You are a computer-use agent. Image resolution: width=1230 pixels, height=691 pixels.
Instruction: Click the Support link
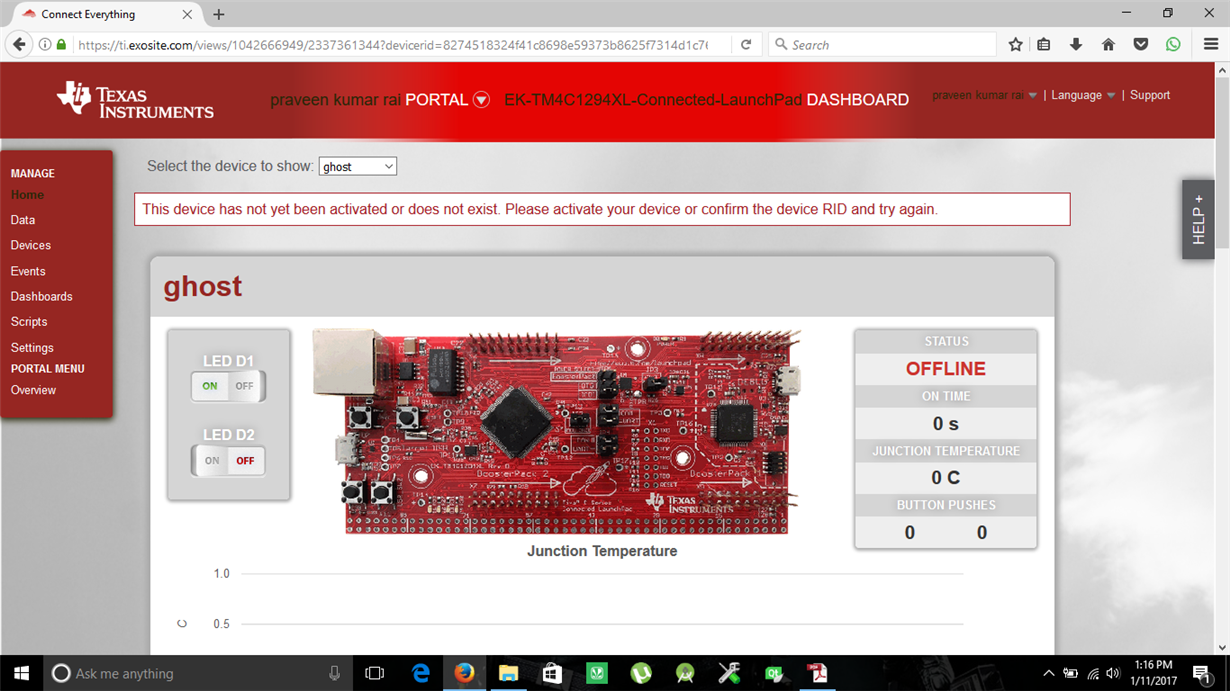[1150, 95]
